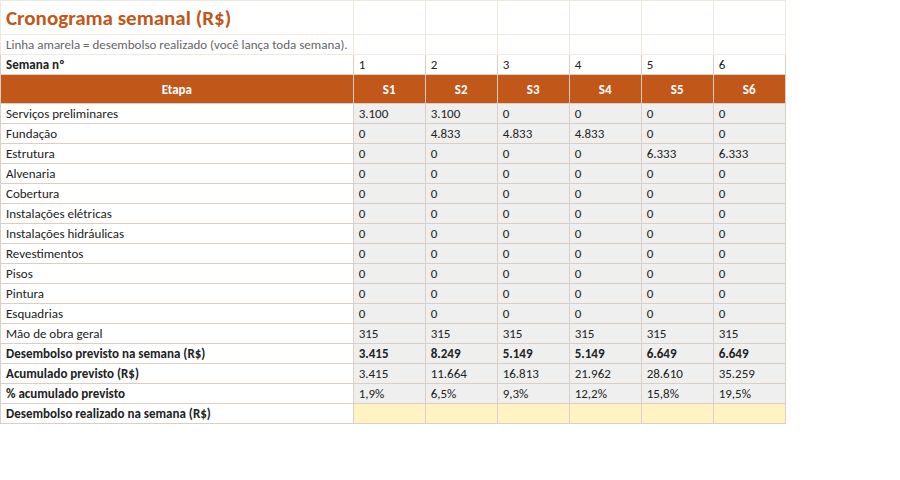The width and height of the screenshot is (900, 480).
Task: Select 'Desembolso realizado na semana (R$)' label
Action: tap(177, 414)
